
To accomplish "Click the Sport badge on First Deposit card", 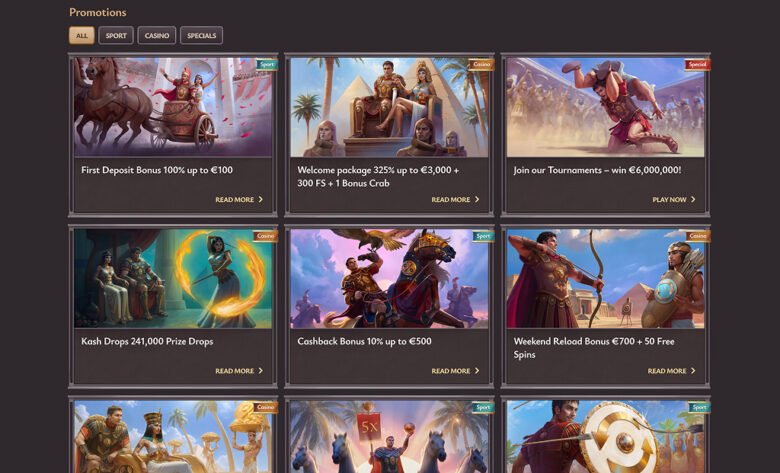I will coord(266,65).
